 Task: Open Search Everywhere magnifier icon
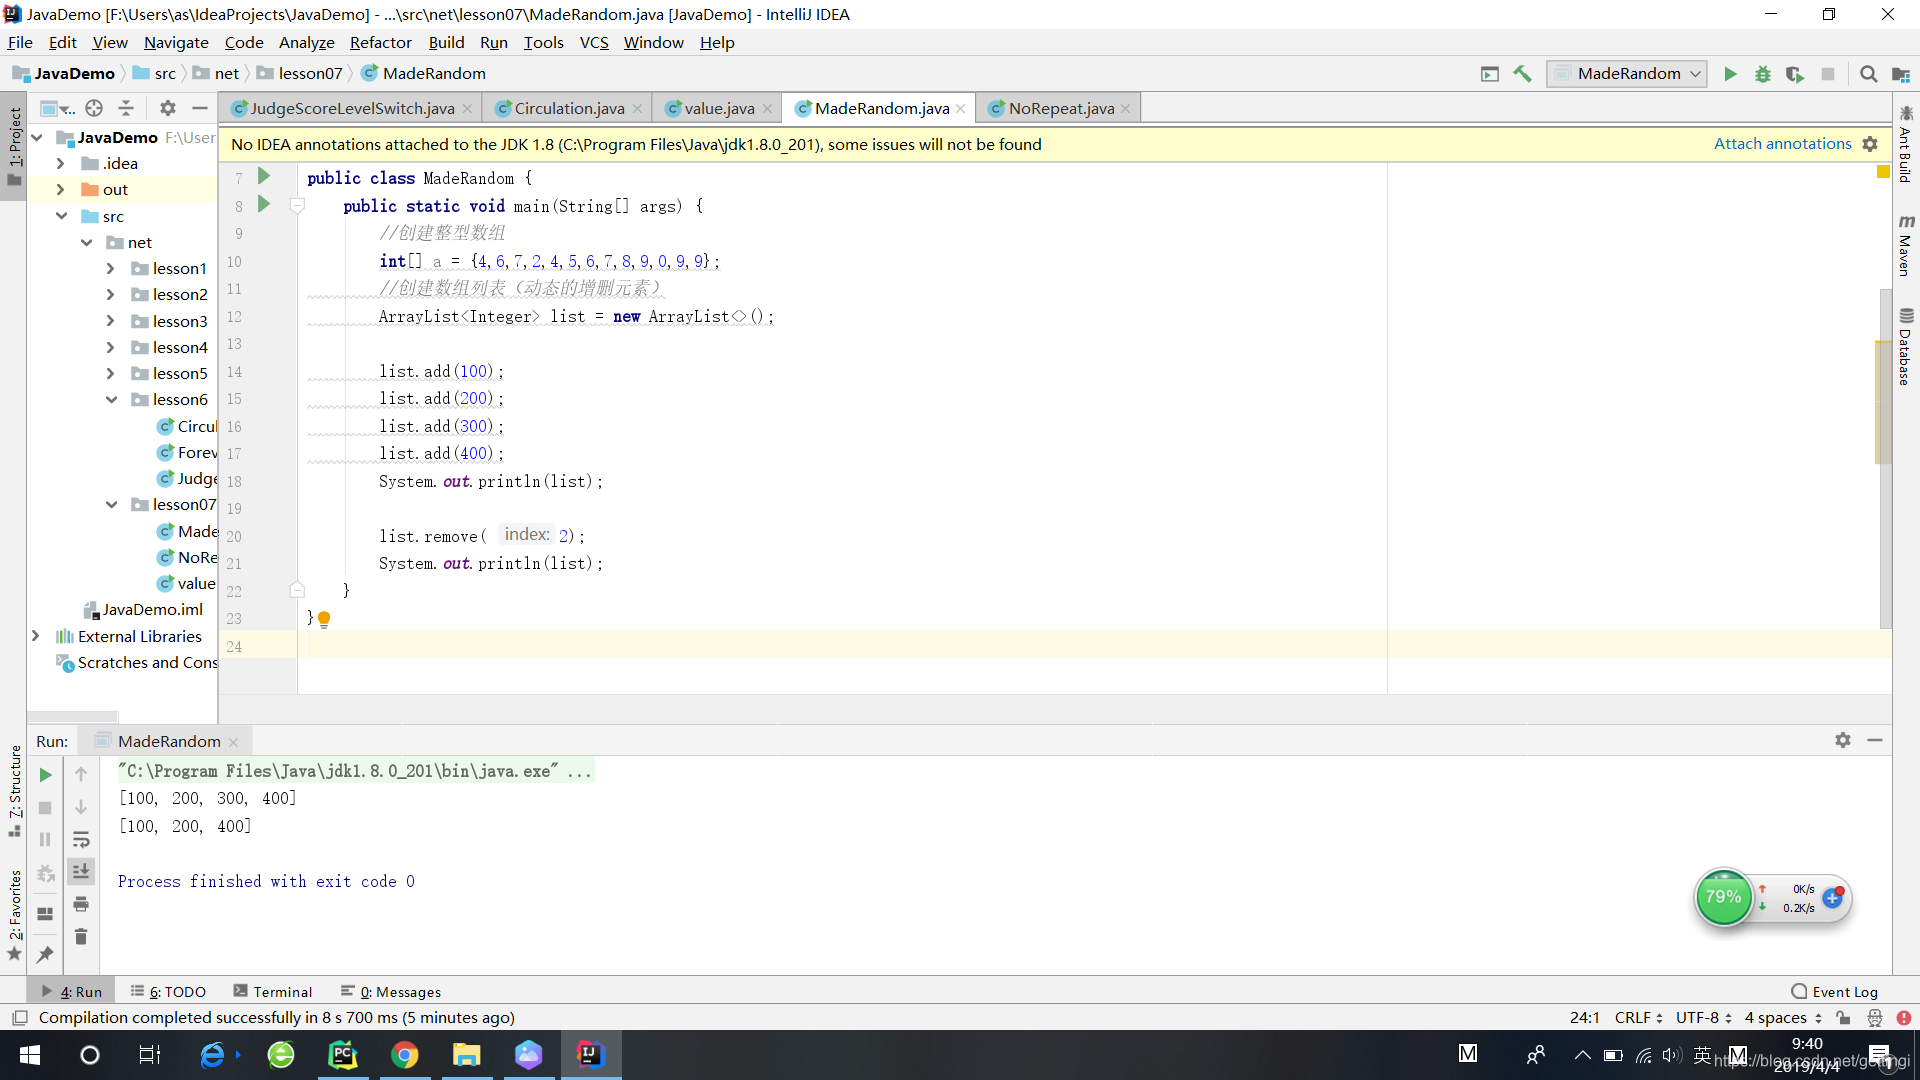pyautogui.click(x=1868, y=74)
